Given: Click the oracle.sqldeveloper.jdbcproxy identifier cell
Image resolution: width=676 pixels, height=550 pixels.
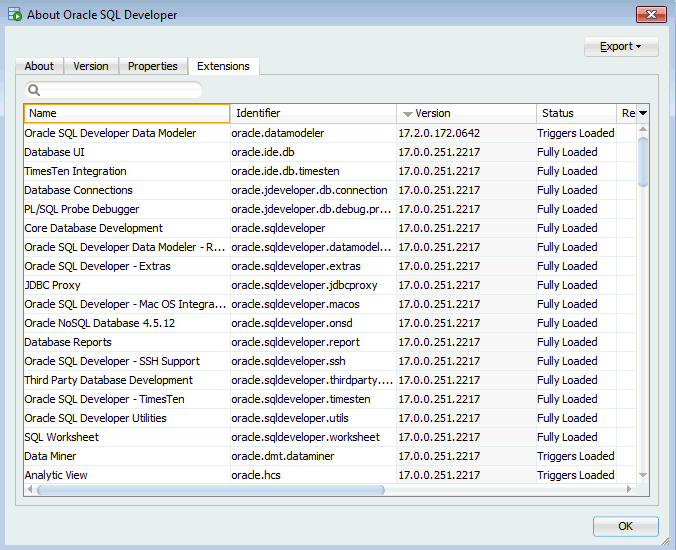Looking at the screenshot, I should pyautogui.click(x=313, y=285).
